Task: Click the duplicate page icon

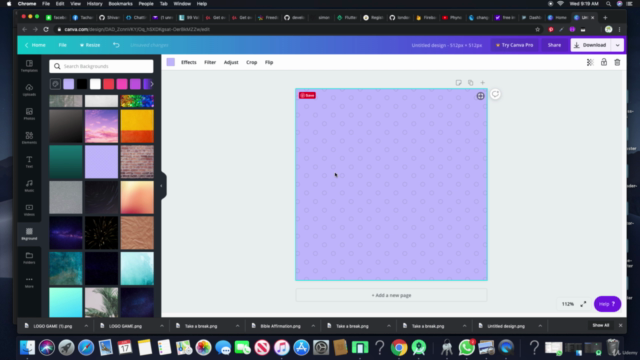Action: (471, 83)
